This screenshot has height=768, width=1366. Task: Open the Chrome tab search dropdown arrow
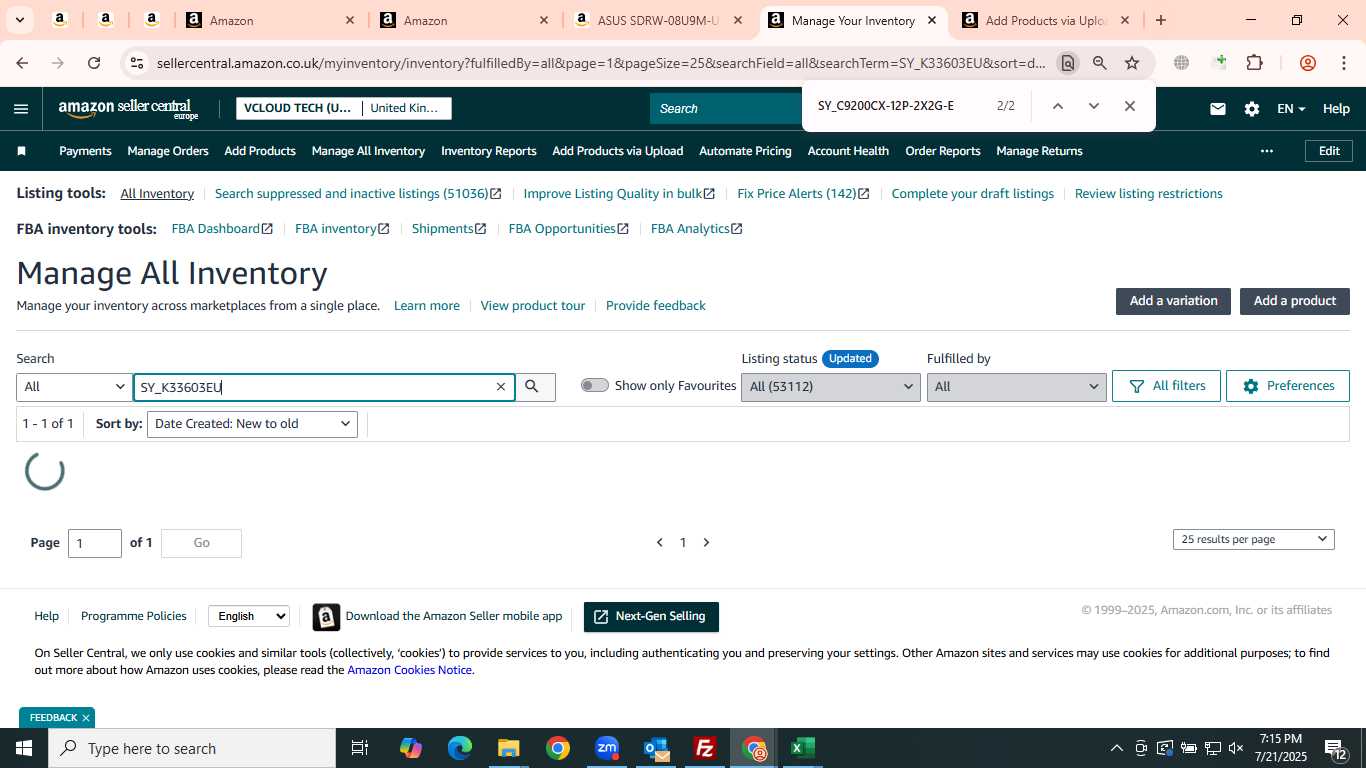19,20
